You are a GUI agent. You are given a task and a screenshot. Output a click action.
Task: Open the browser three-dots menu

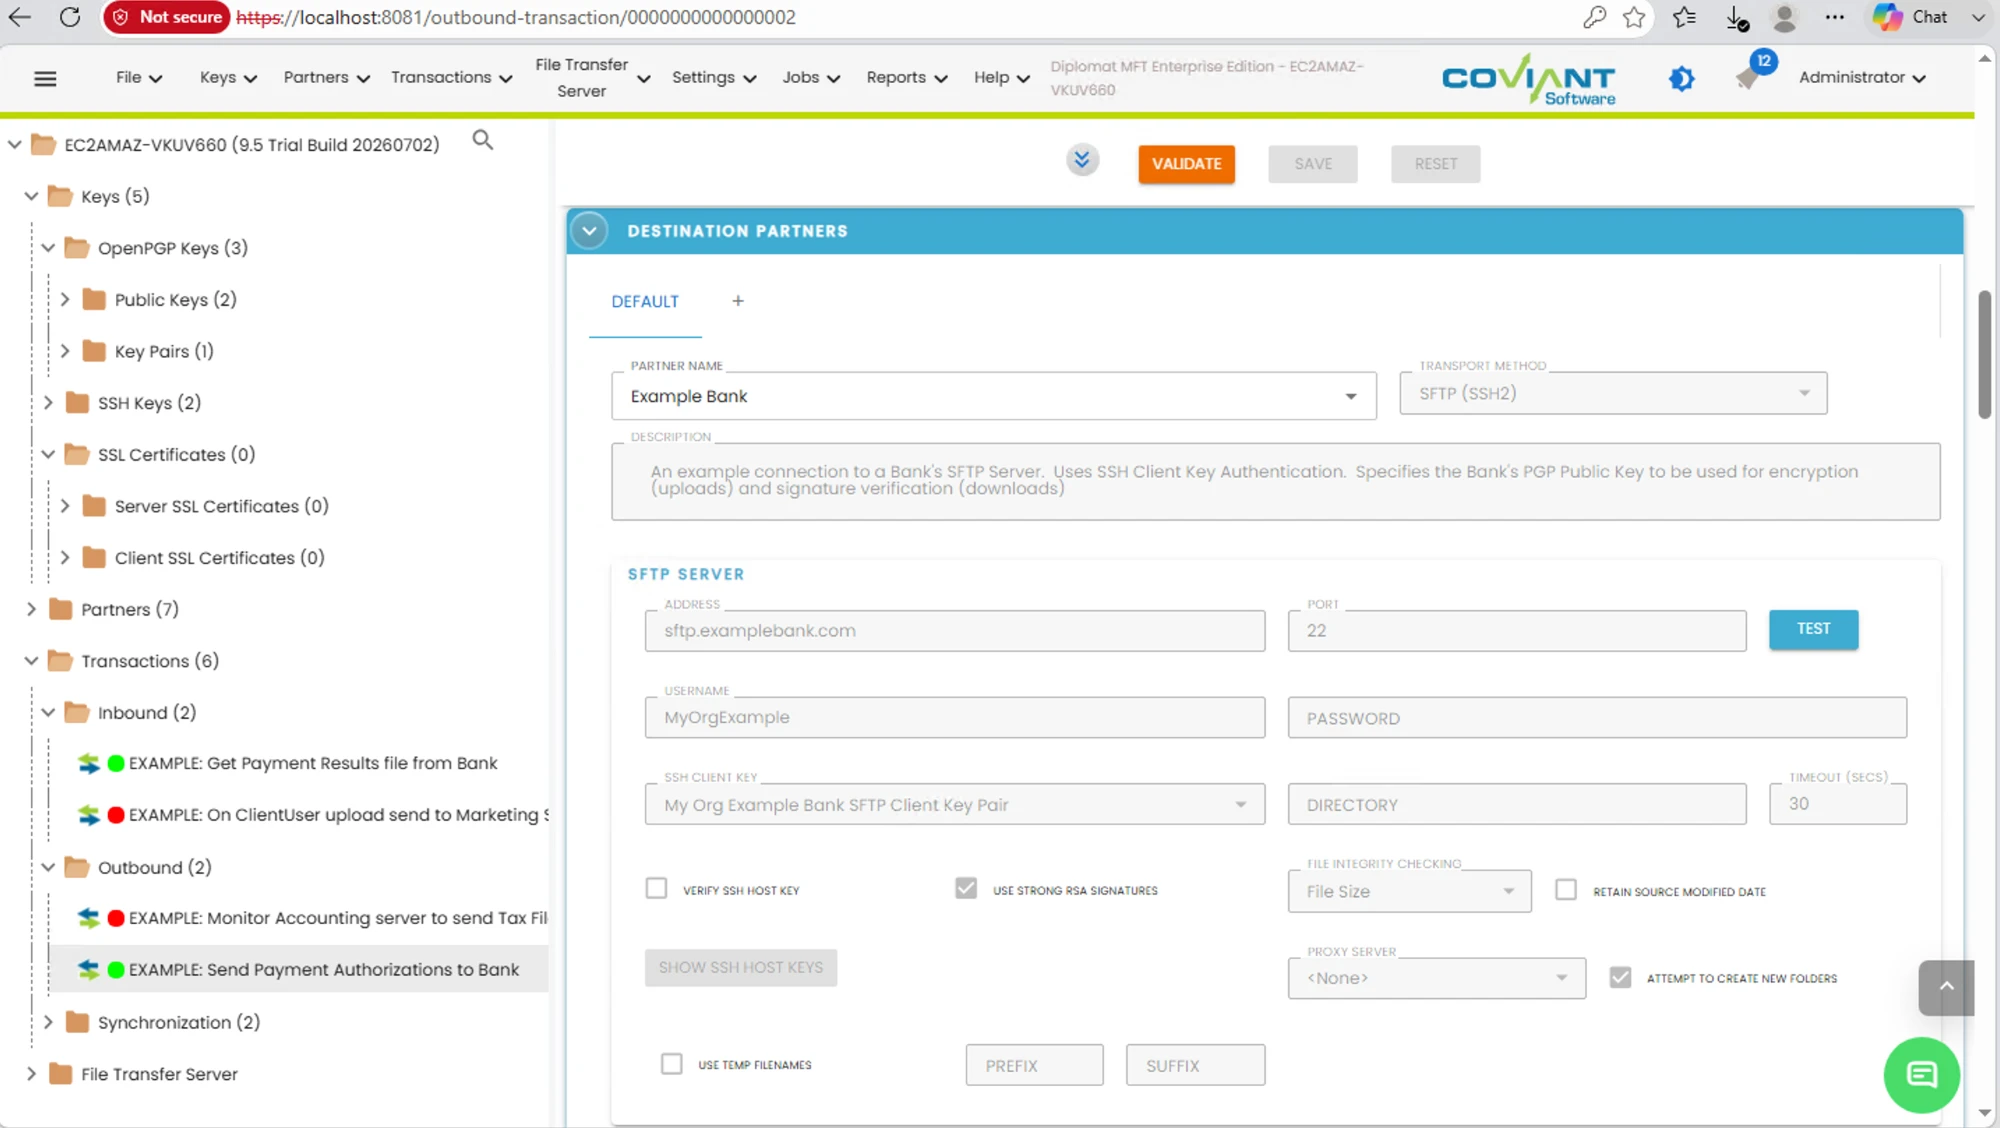tap(1834, 17)
